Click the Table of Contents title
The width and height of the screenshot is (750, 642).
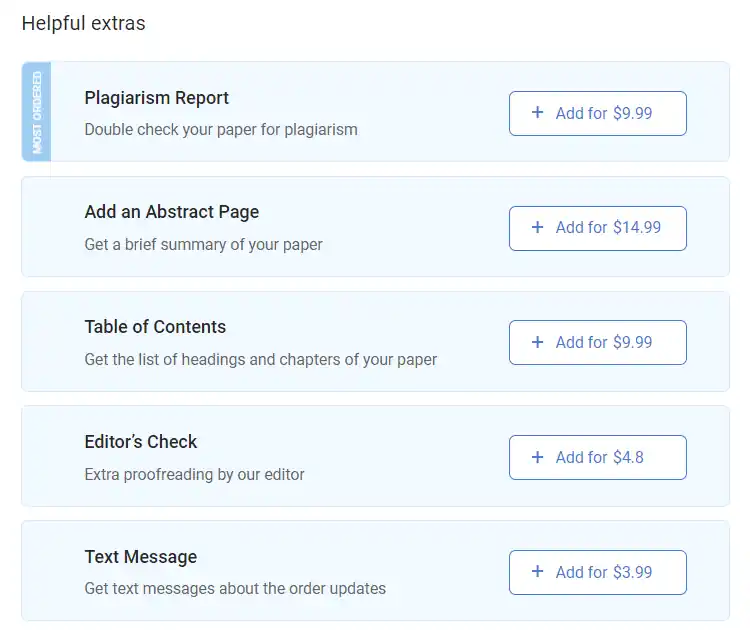(x=155, y=327)
